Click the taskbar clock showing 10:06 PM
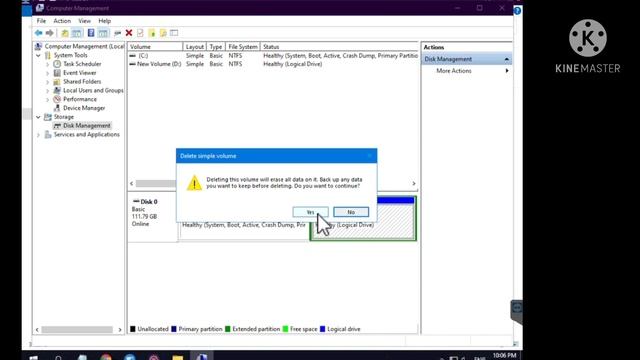The width and height of the screenshot is (640, 360). coord(504,356)
